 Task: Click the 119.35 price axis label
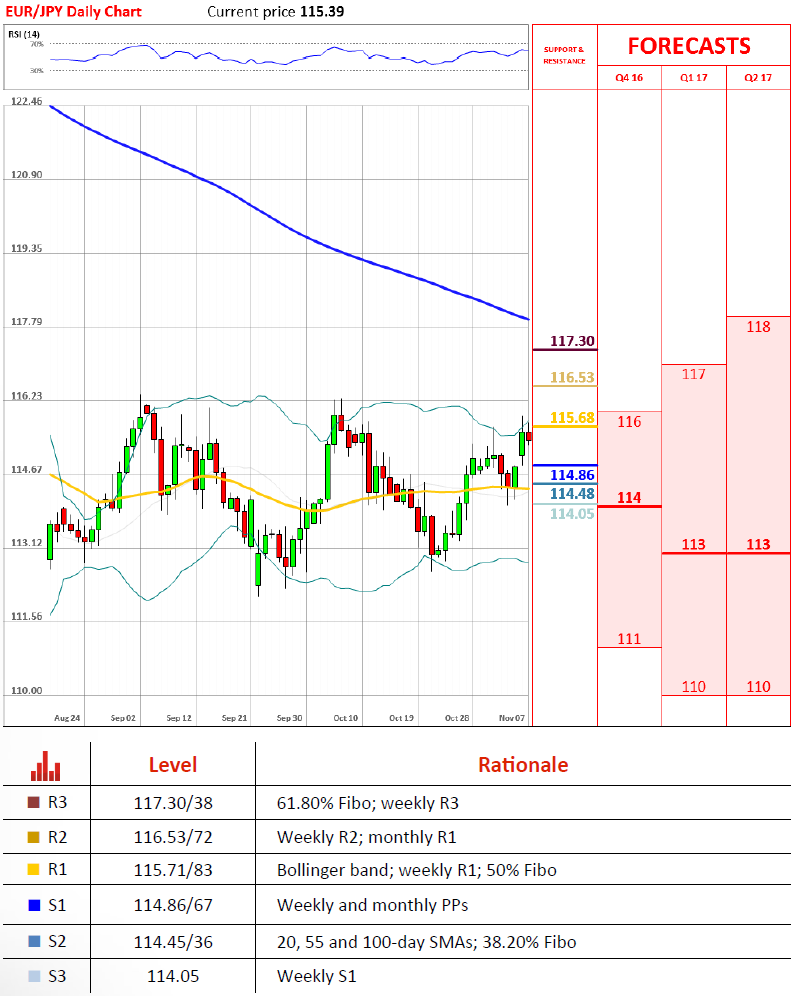tap(27, 248)
